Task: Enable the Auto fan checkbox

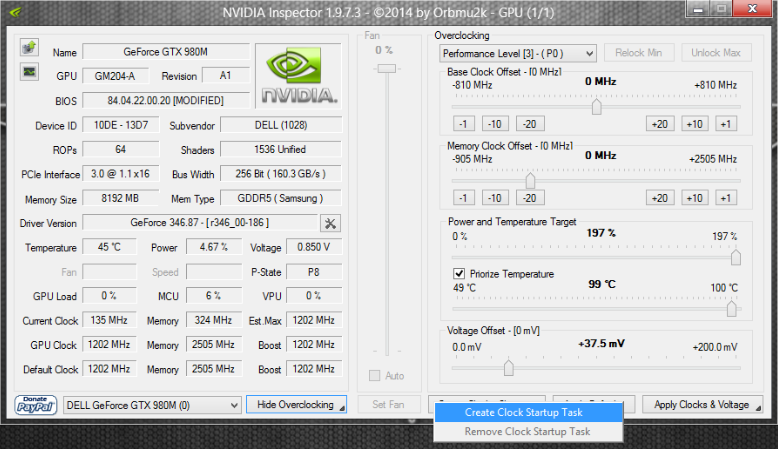Action: pos(375,376)
